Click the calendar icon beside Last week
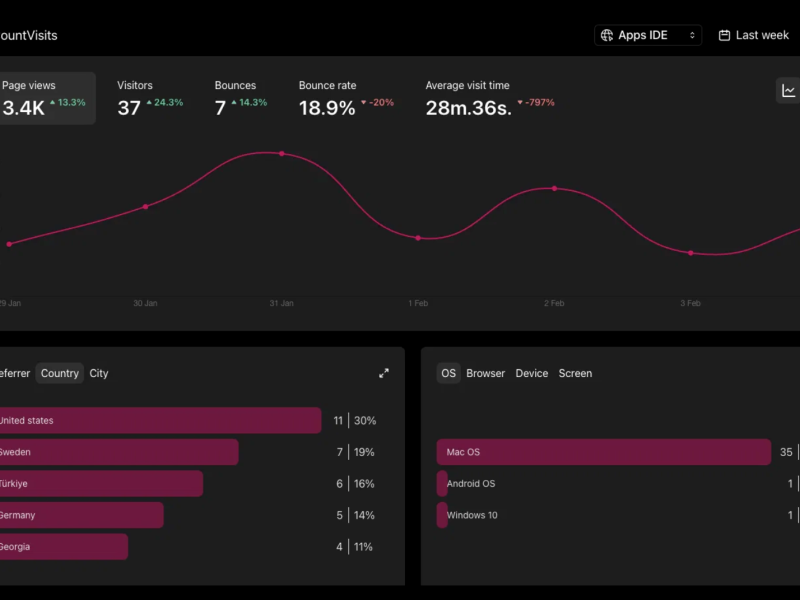Viewport: 800px width, 600px height. 724,35
